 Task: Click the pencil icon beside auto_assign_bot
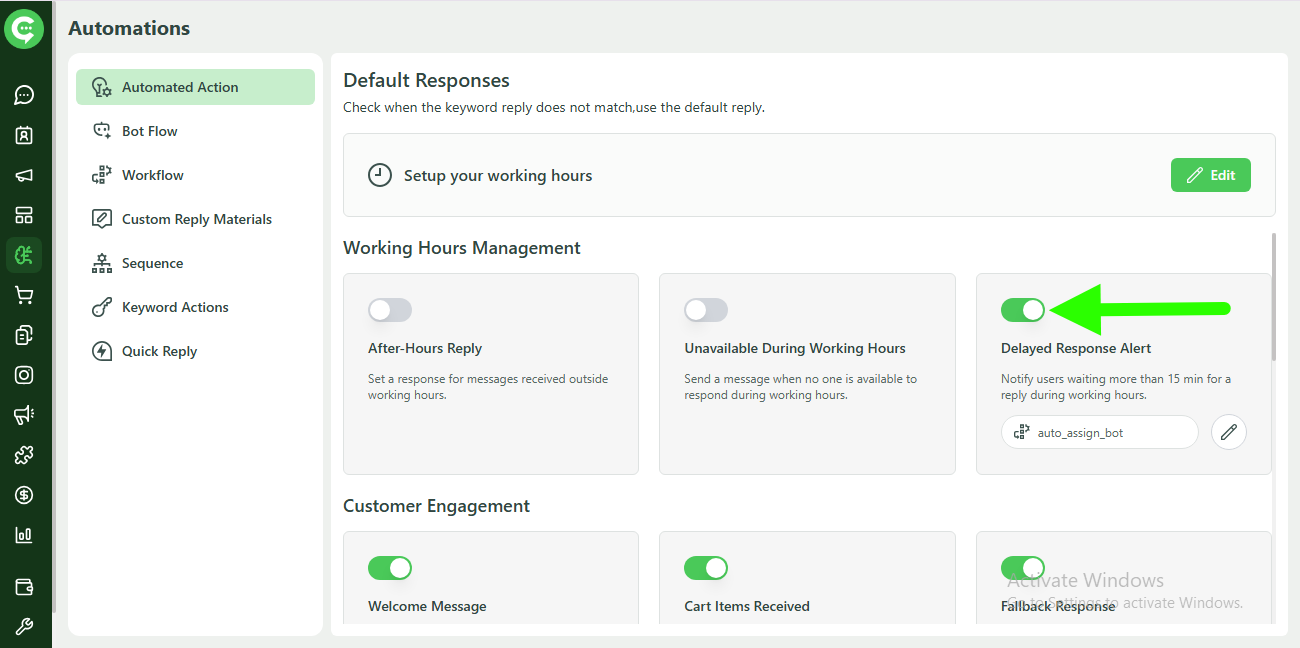click(x=1228, y=431)
